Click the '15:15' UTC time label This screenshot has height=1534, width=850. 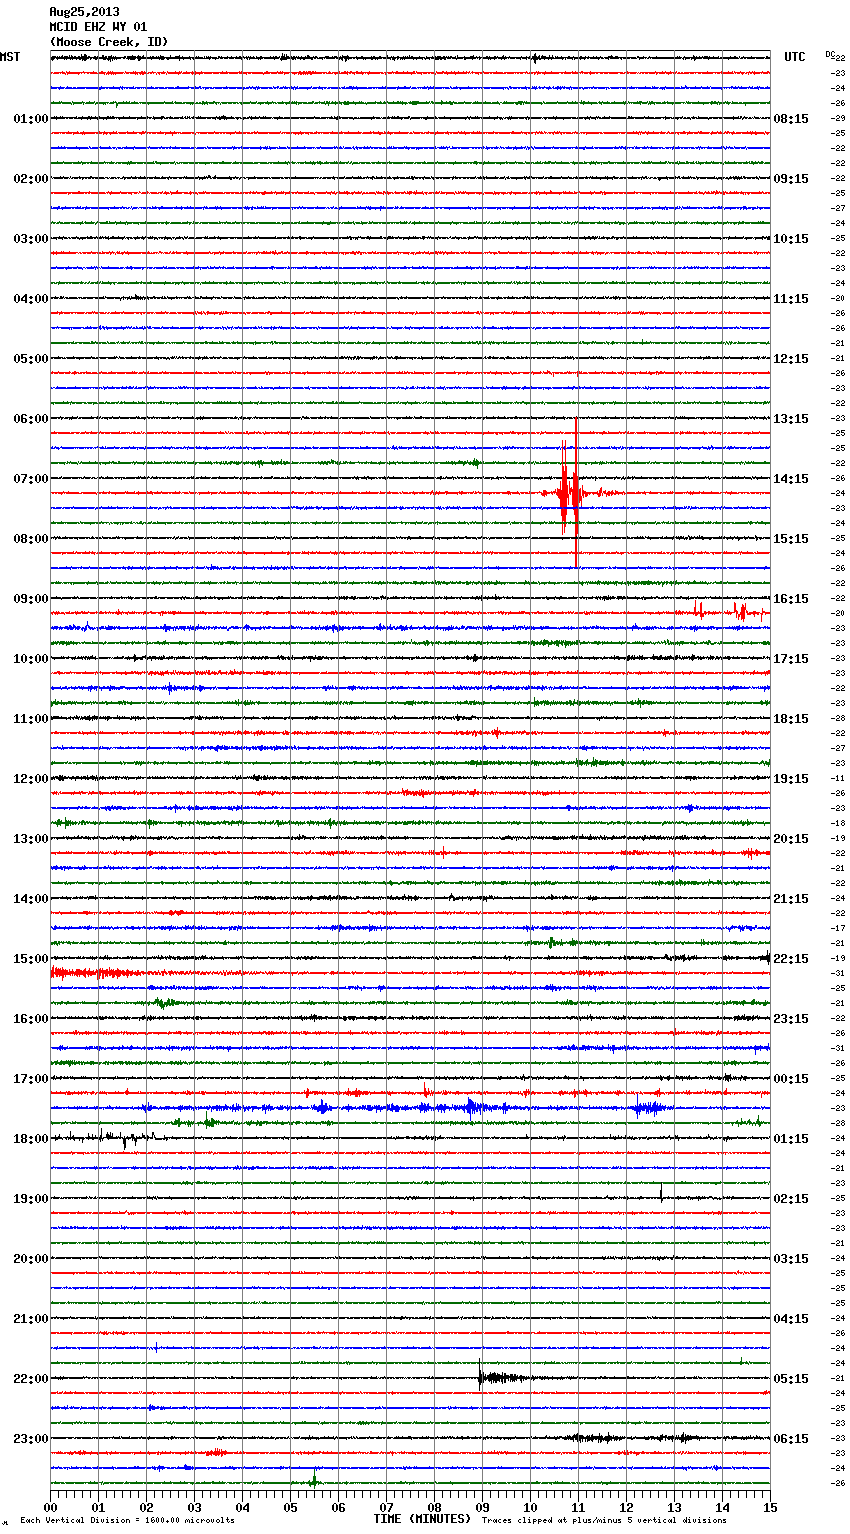coord(791,539)
